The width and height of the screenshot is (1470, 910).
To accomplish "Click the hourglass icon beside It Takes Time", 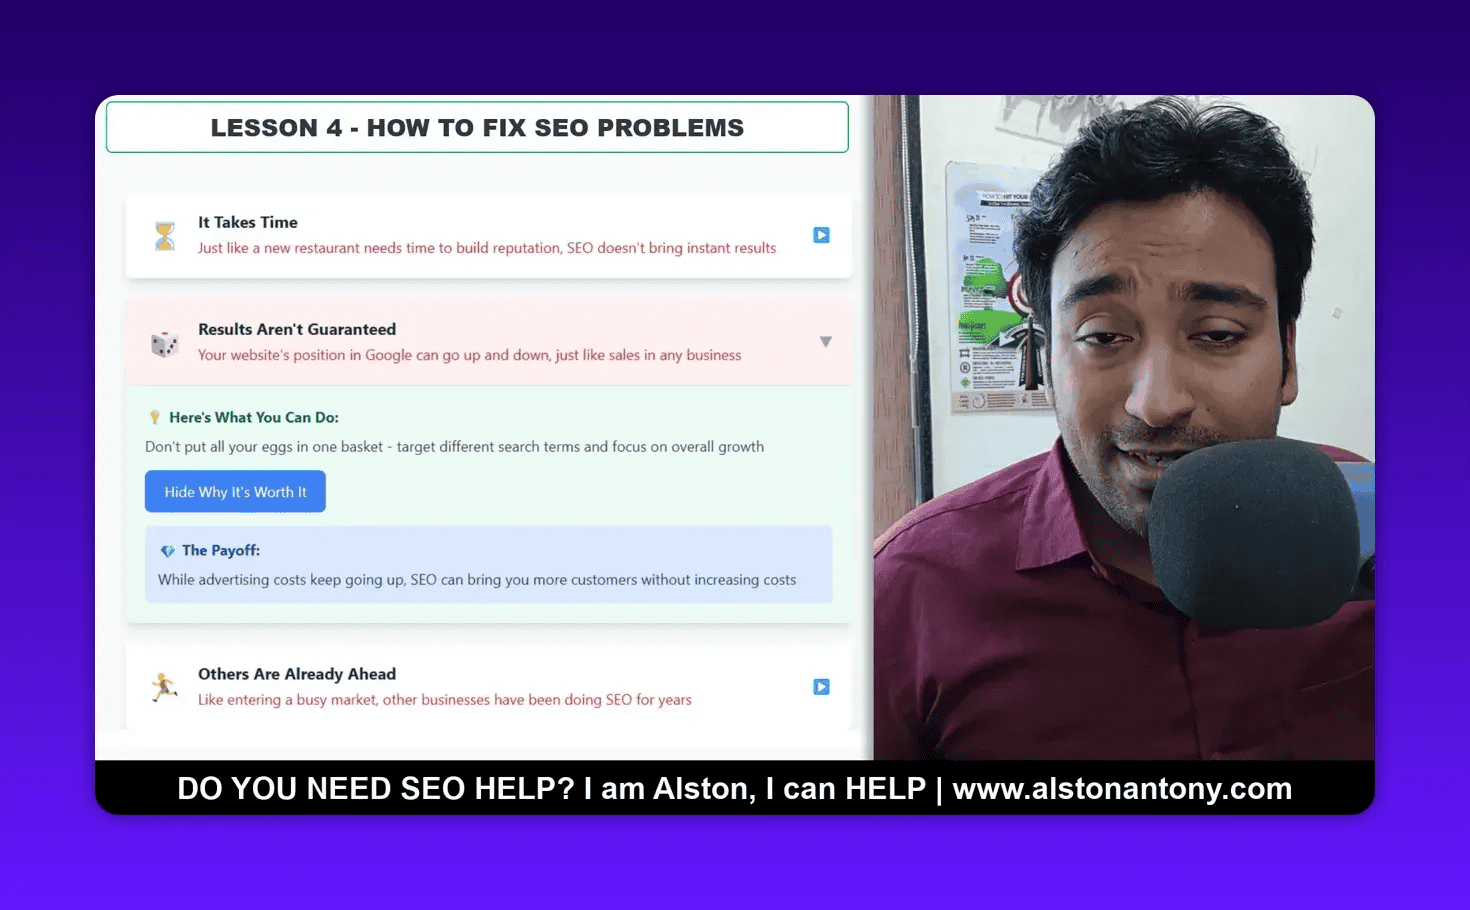I will click(163, 235).
